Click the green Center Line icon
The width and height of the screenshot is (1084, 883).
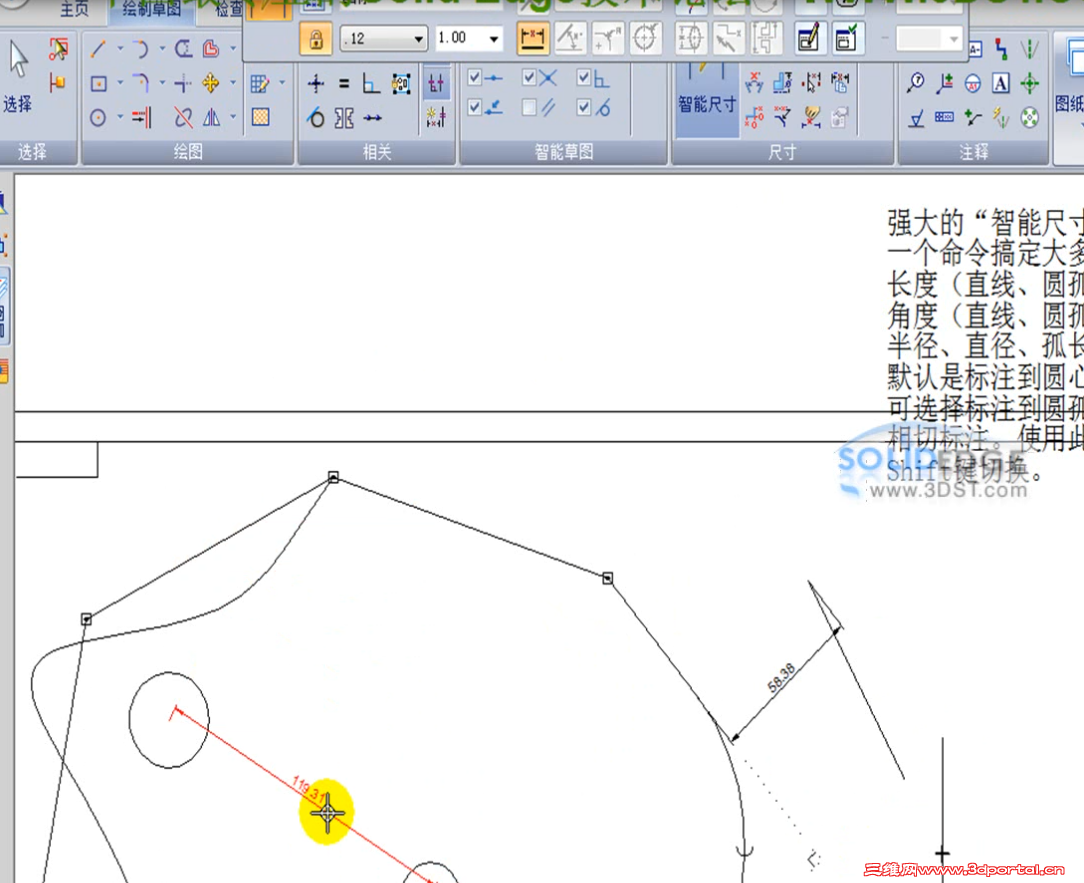point(1029,49)
